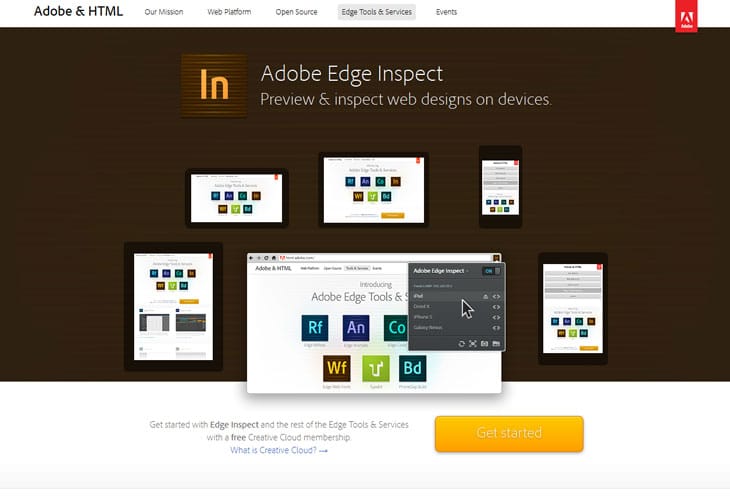The image size is (730, 500).
Task: Click the Wf Edge Web Fonts icon
Action: [337, 368]
